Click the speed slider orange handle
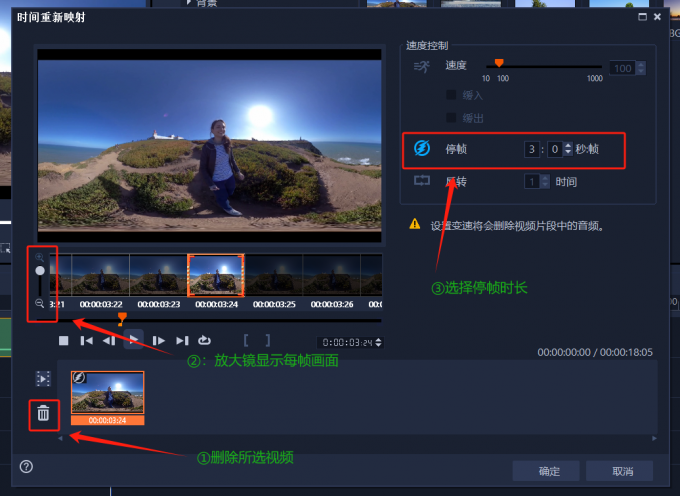The width and height of the screenshot is (680, 496). click(x=499, y=63)
